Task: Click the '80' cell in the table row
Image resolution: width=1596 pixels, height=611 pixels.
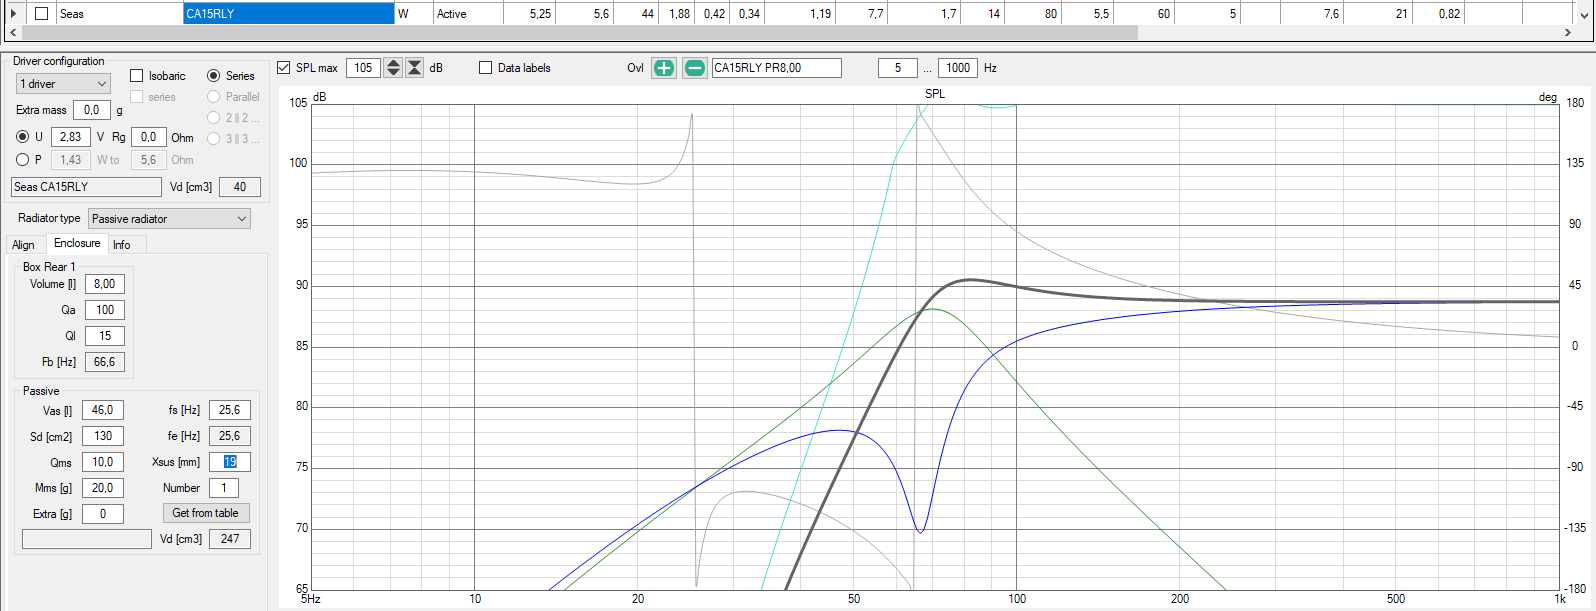Action: 1033,14
